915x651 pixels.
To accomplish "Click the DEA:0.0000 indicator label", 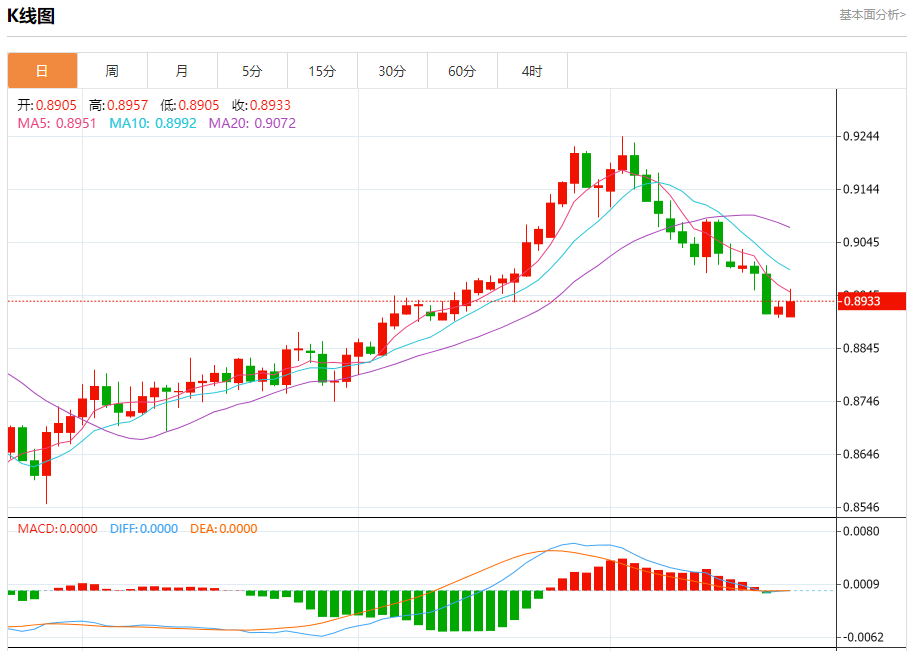I will coord(223,528).
